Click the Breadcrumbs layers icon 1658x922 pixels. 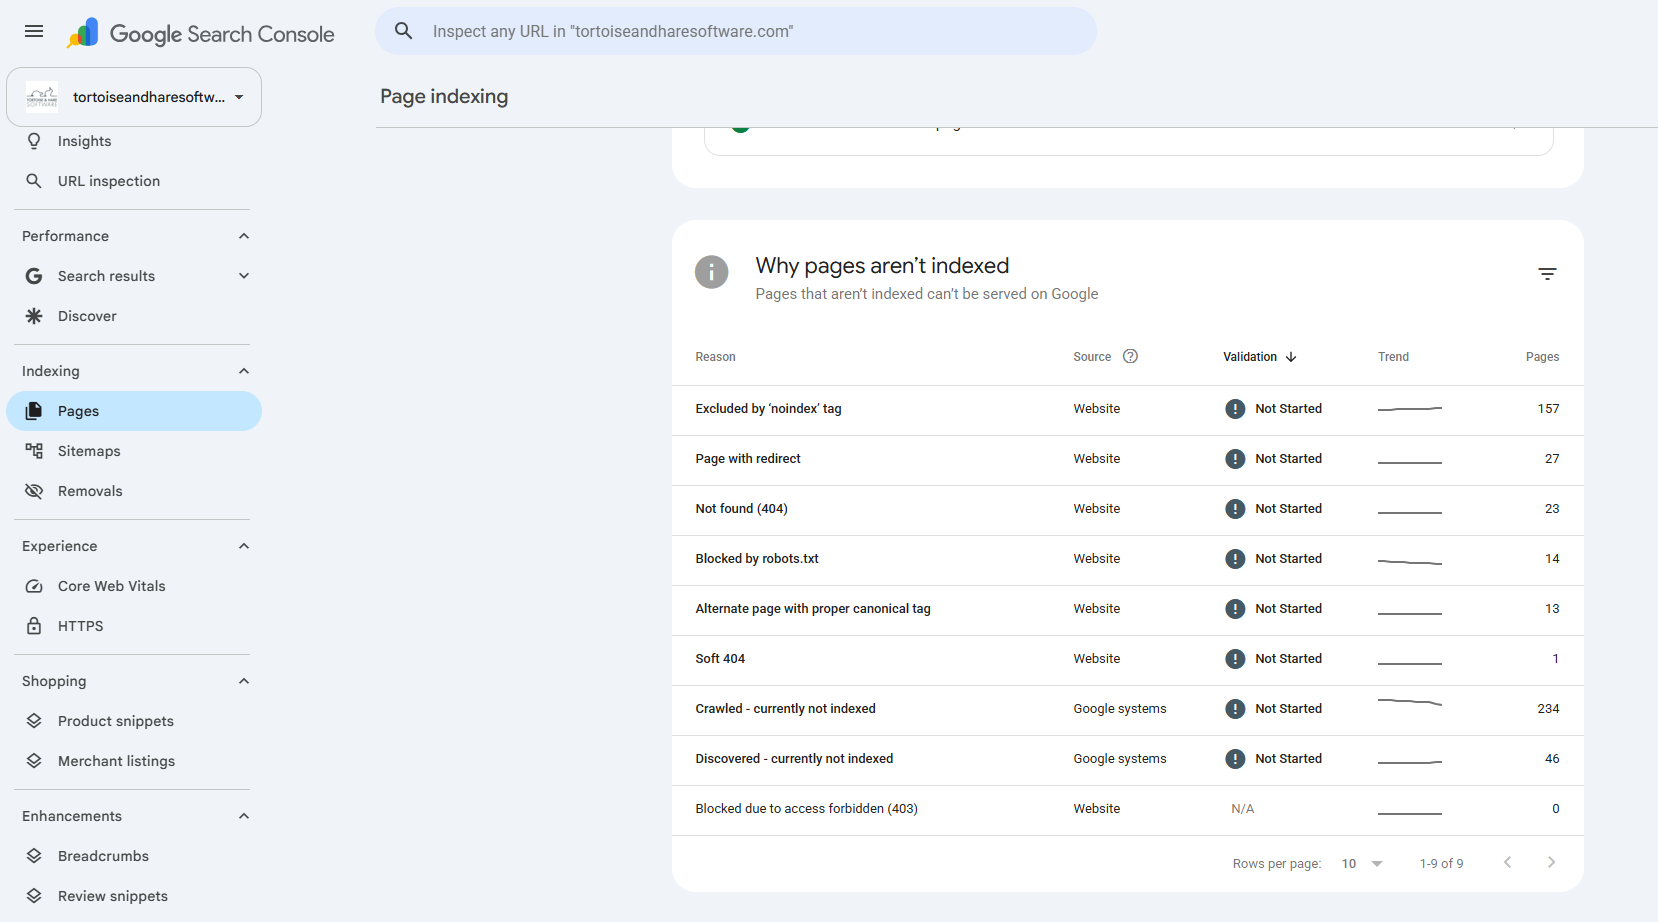point(34,856)
